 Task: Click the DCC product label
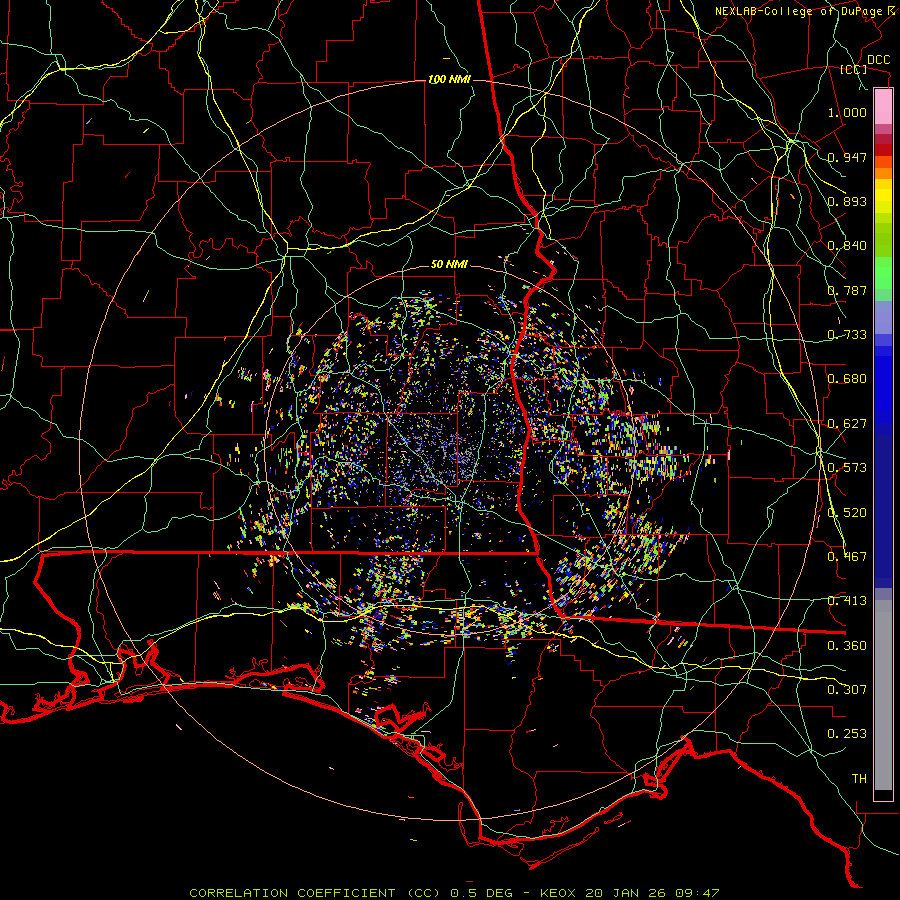tap(878, 60)
